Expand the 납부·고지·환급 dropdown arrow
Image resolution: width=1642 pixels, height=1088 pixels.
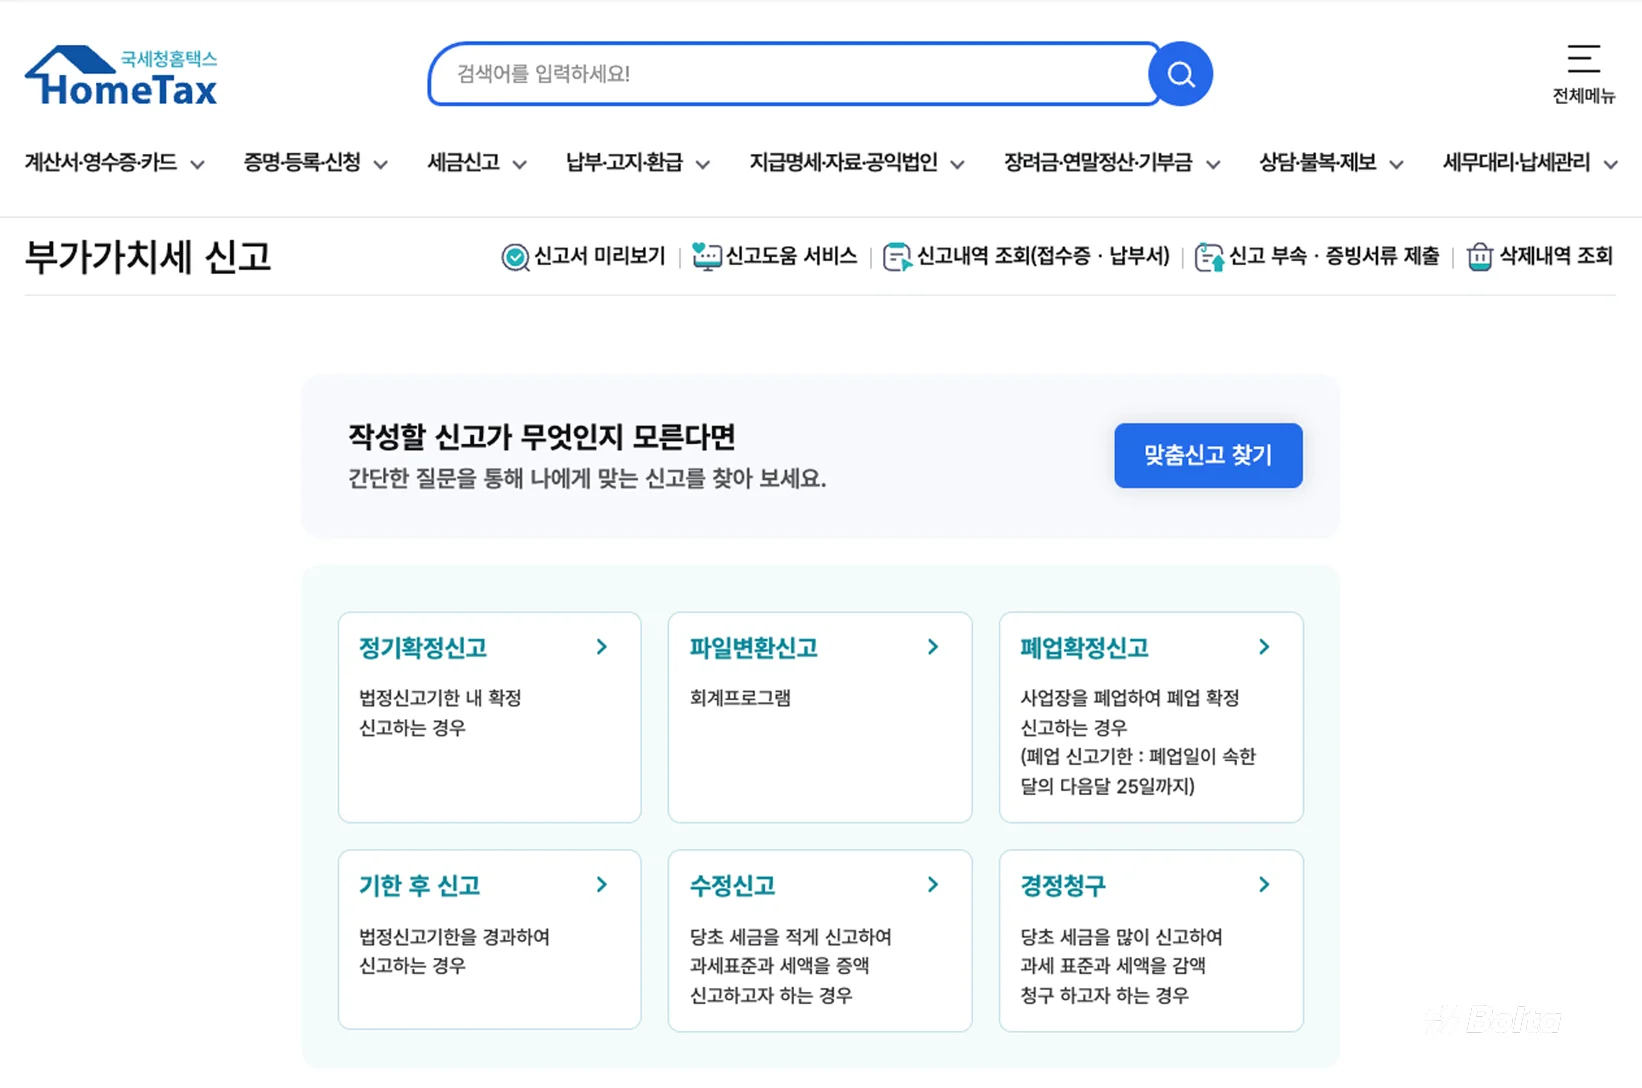coord(705,164)
